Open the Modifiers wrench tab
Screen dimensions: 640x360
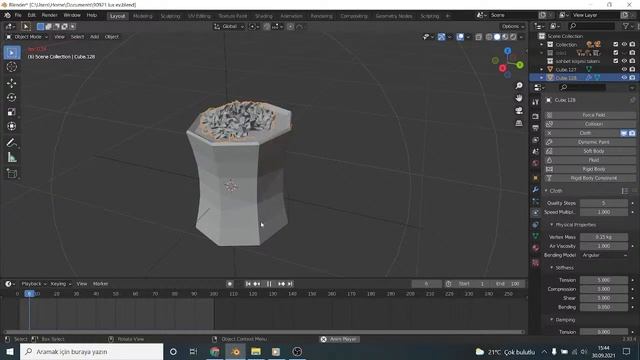pyautogui.click(x=536, y=190)
